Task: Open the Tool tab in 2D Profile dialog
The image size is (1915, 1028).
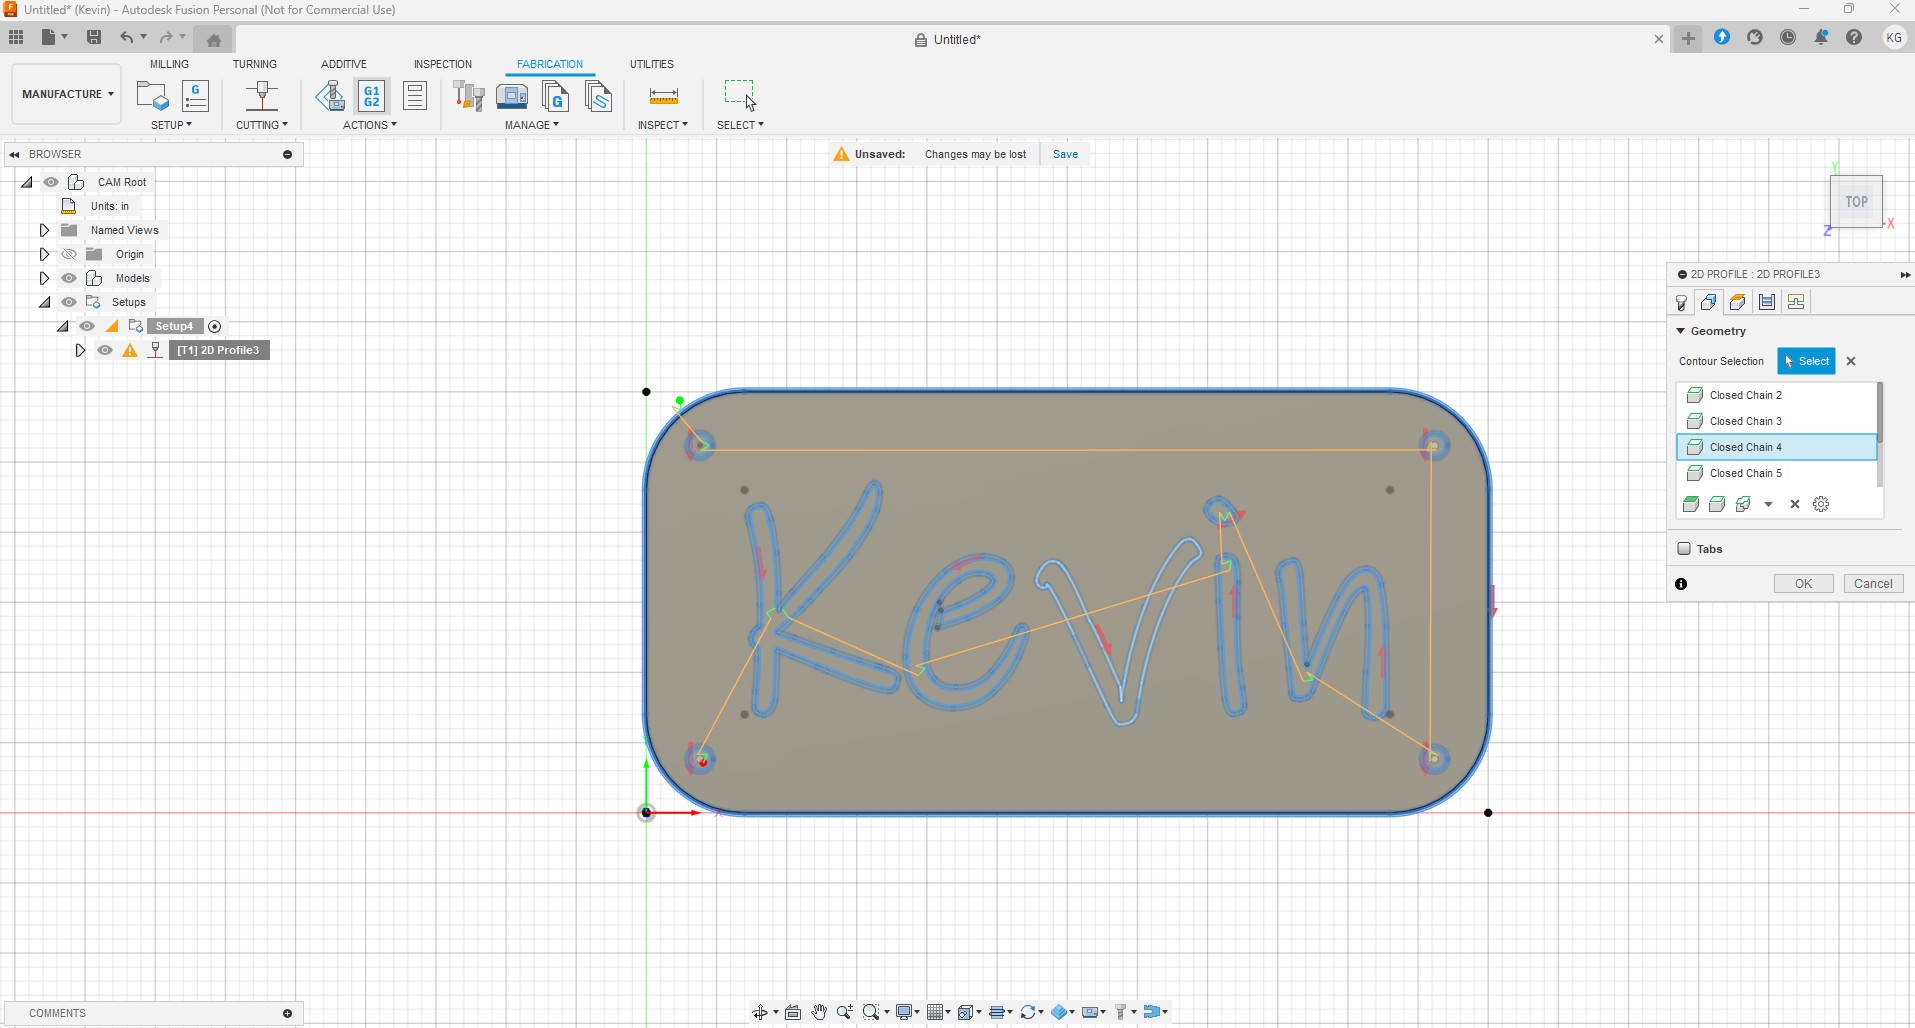Action: pos(1682,302)
